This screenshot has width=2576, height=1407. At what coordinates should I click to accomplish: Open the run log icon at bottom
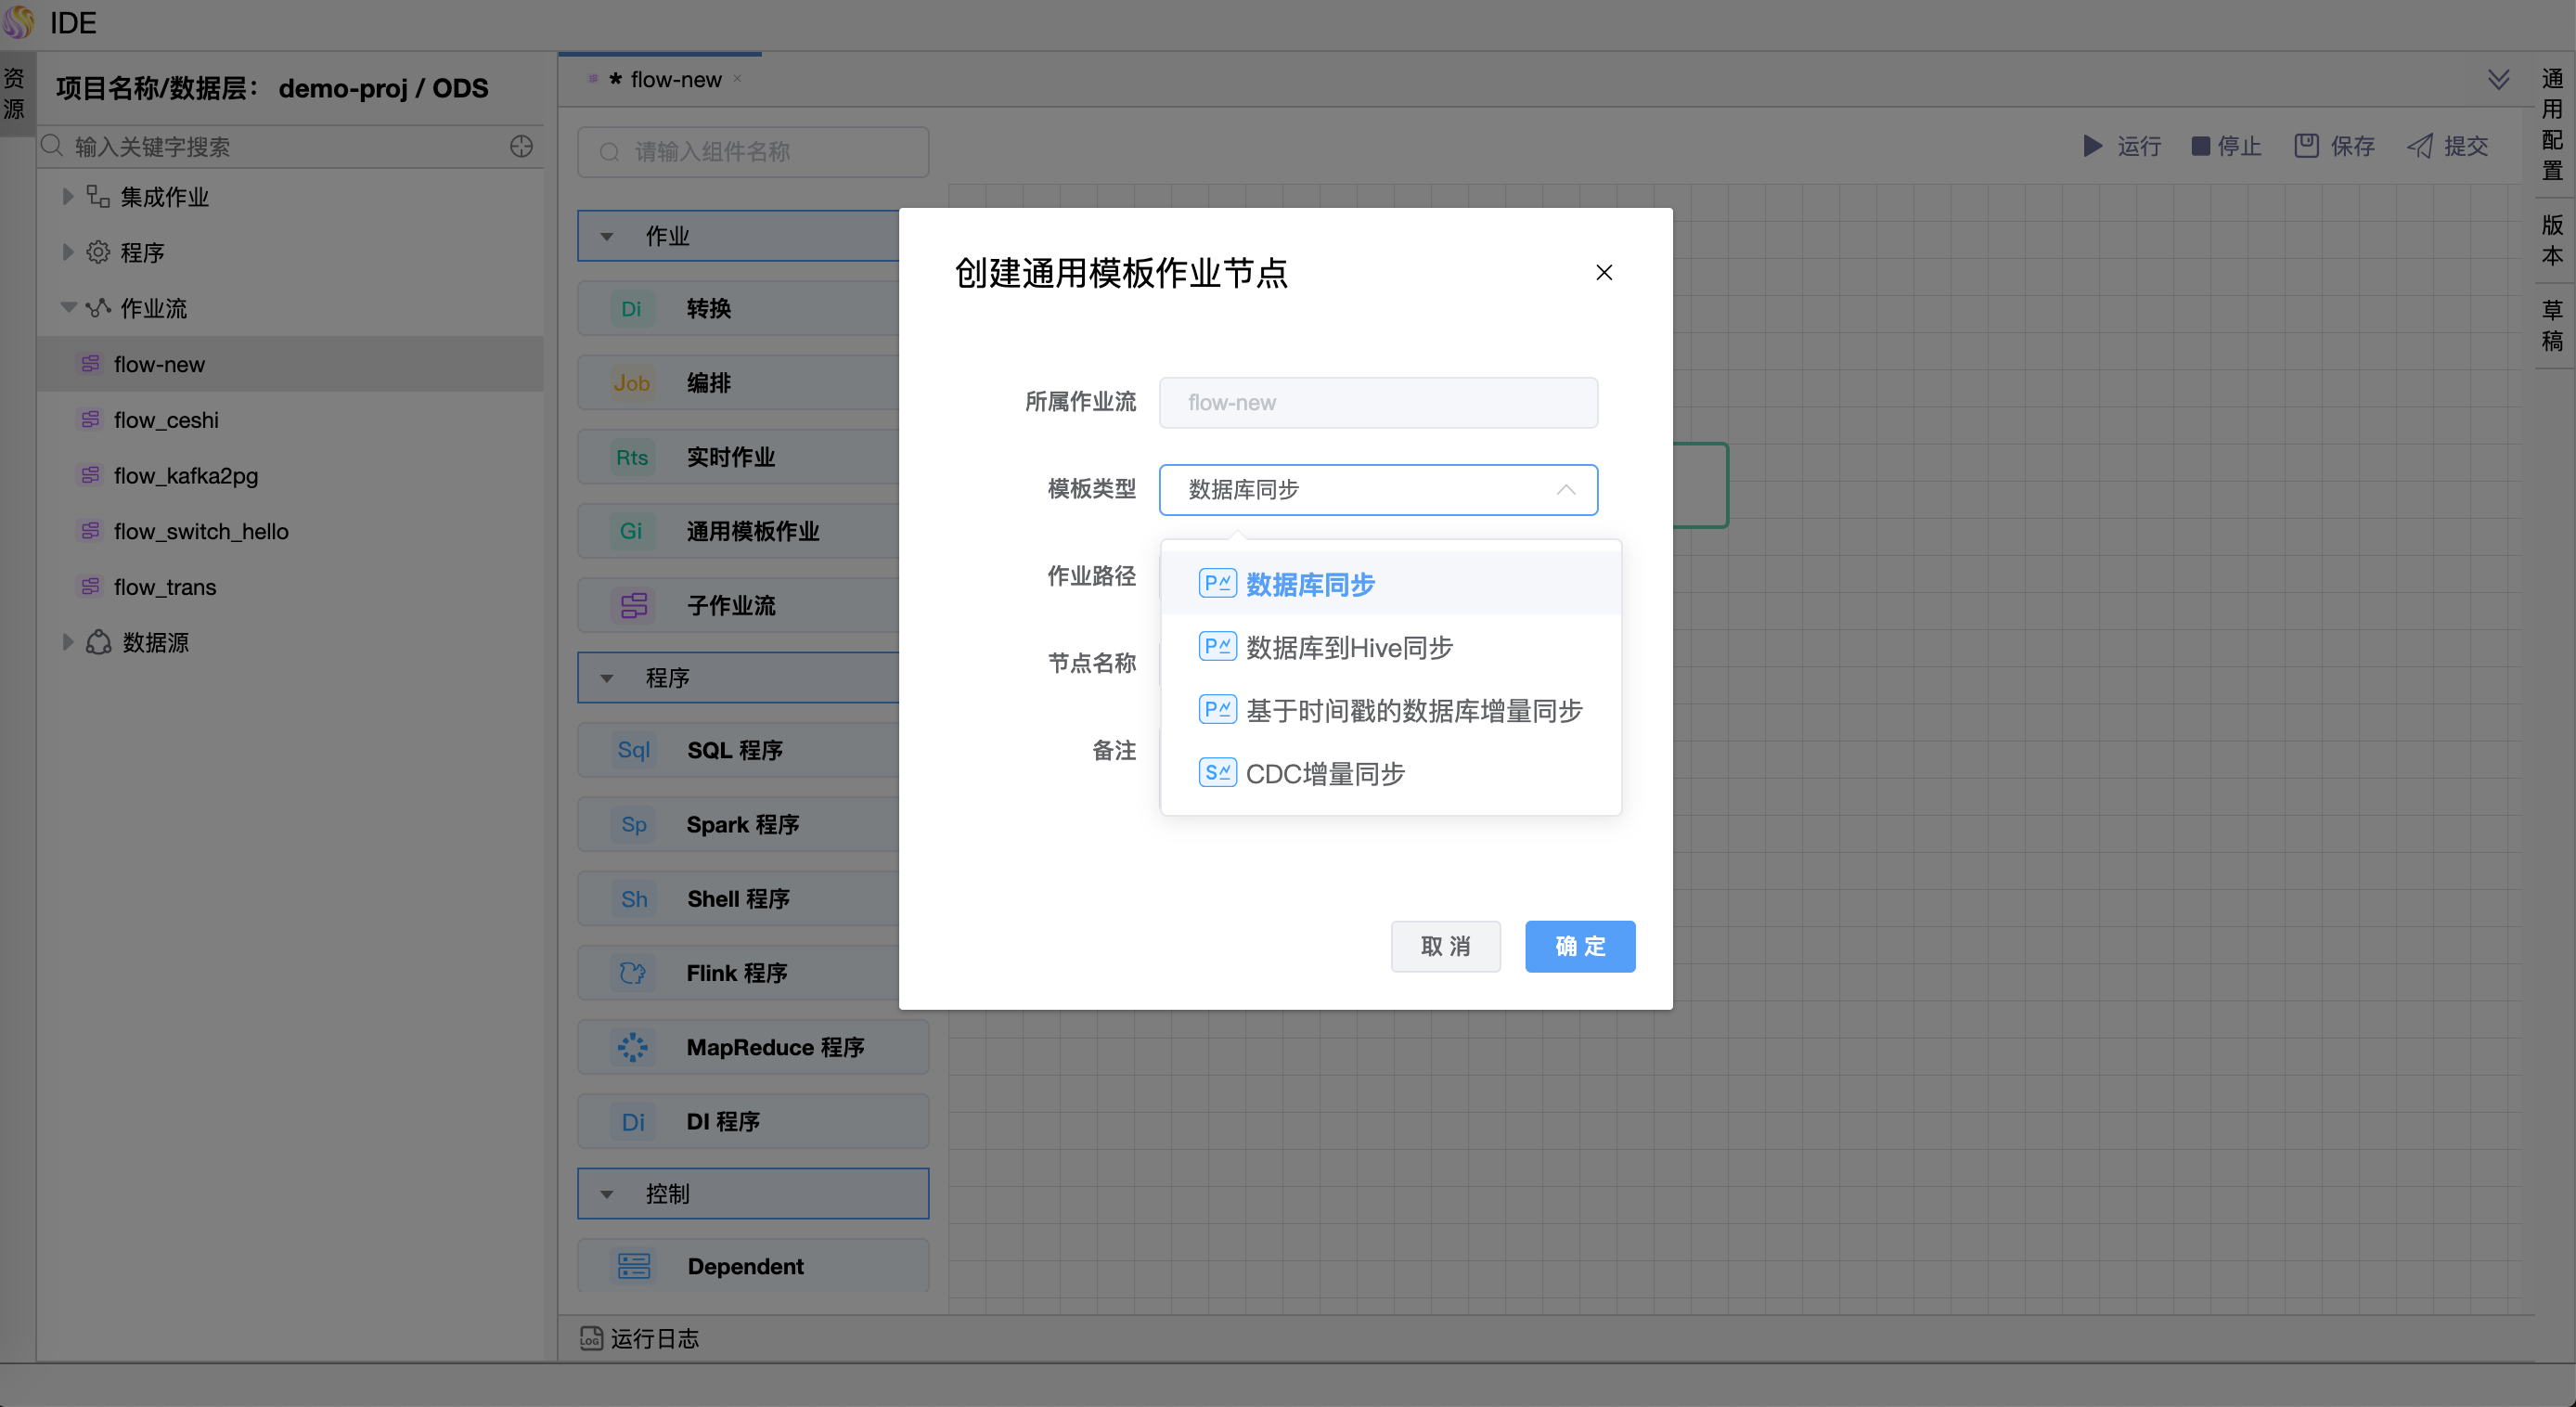[x=591, y=1338]
